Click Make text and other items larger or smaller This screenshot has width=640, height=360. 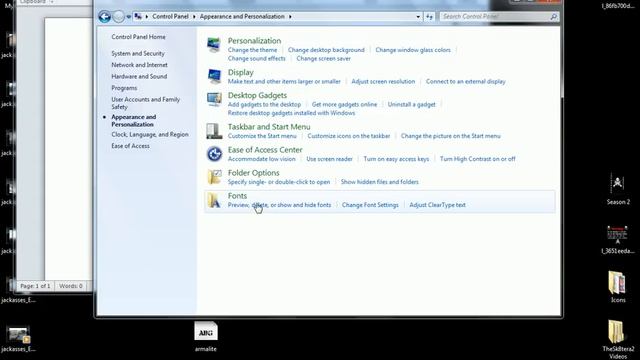click(x=284, y=81)
